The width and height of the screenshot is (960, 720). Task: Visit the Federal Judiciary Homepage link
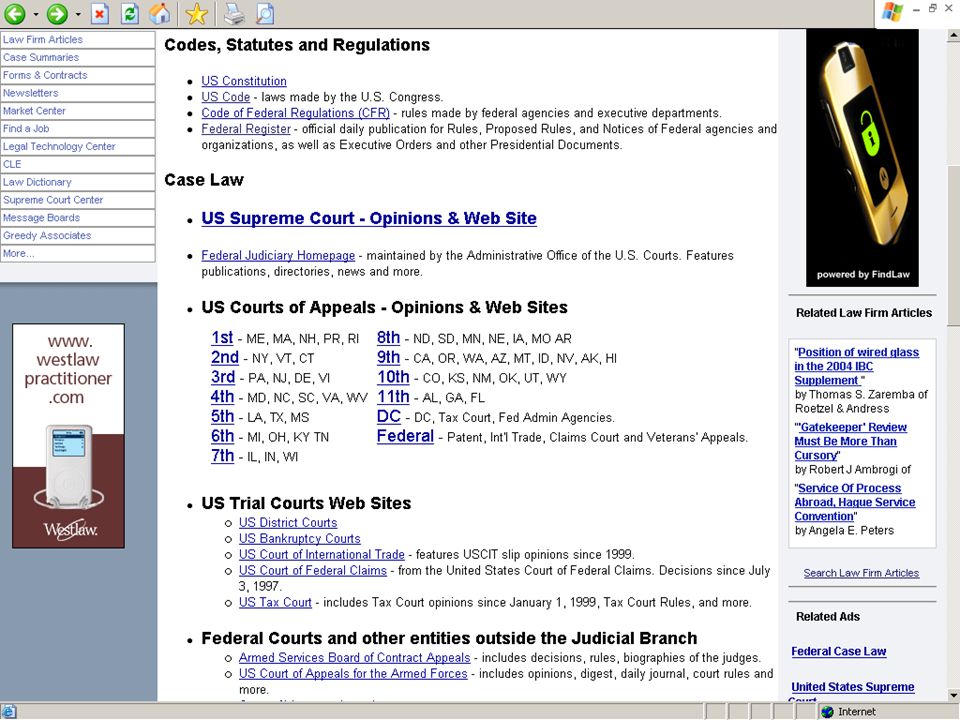278,255
